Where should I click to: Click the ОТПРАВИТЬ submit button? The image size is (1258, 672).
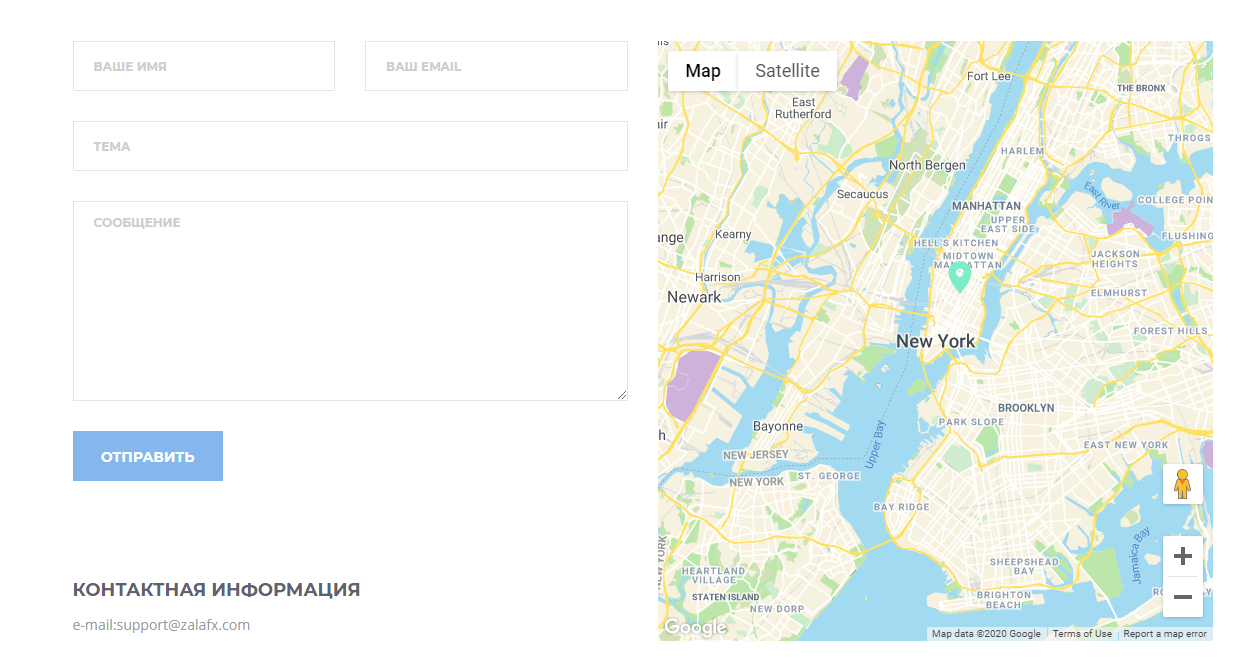pyautogui.click(x=148, y=456)
